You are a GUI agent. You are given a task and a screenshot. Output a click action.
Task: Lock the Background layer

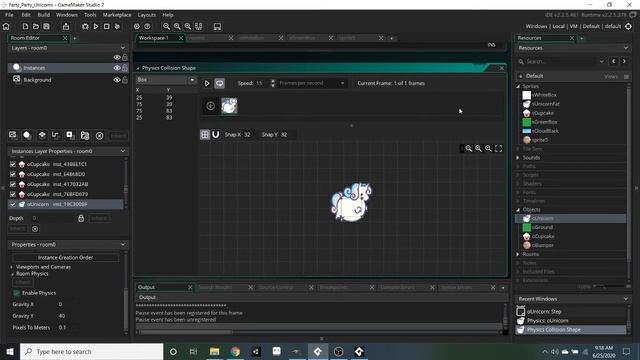pos(125,80)
